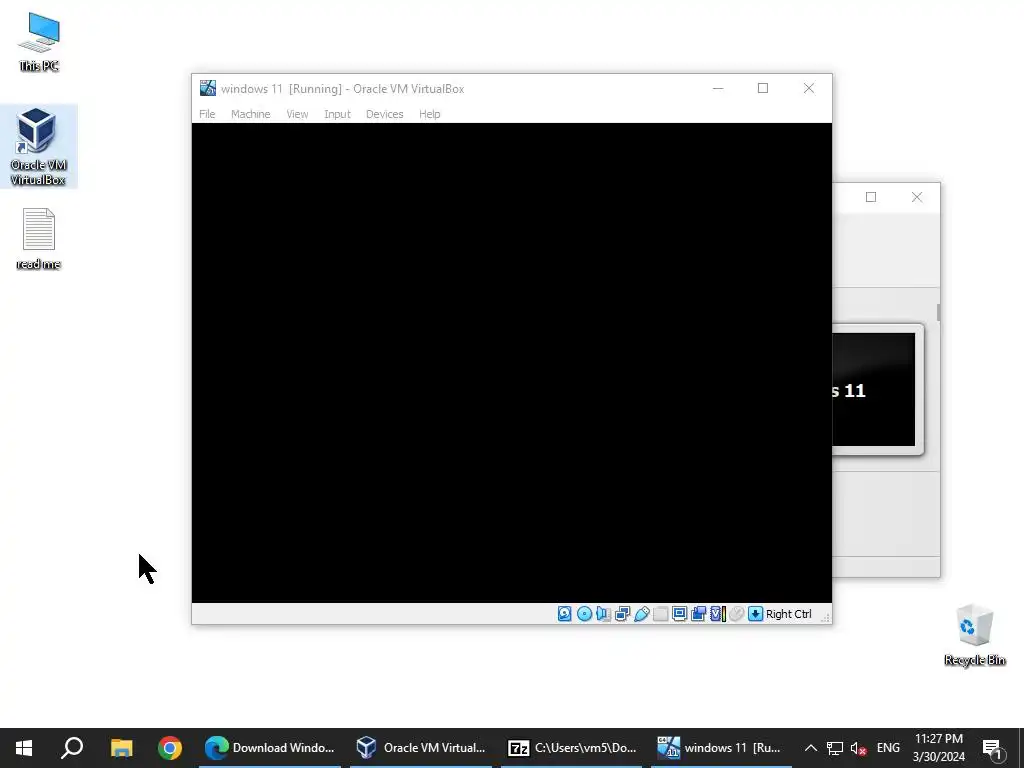
Task: Click the hard disk activity icon in VM status bar
Action: click(565, 614)
